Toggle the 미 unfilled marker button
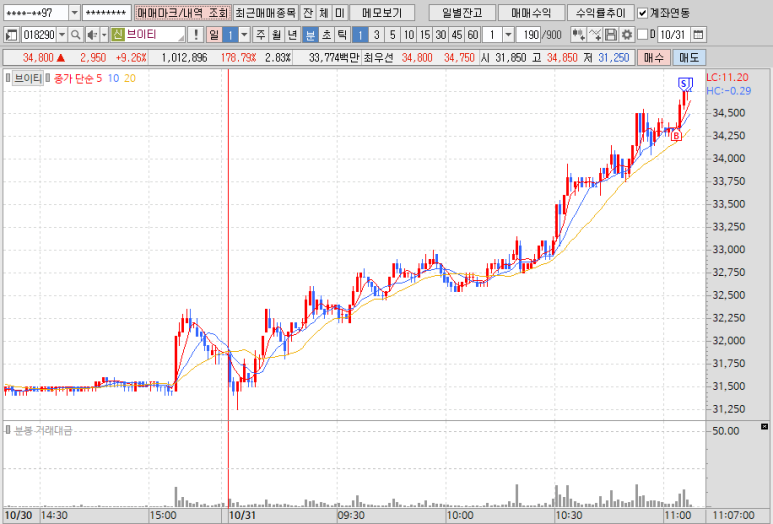Image resolution: width=773 pixels, height=524 pixels. pyautogui.click(x=340, y=13)
